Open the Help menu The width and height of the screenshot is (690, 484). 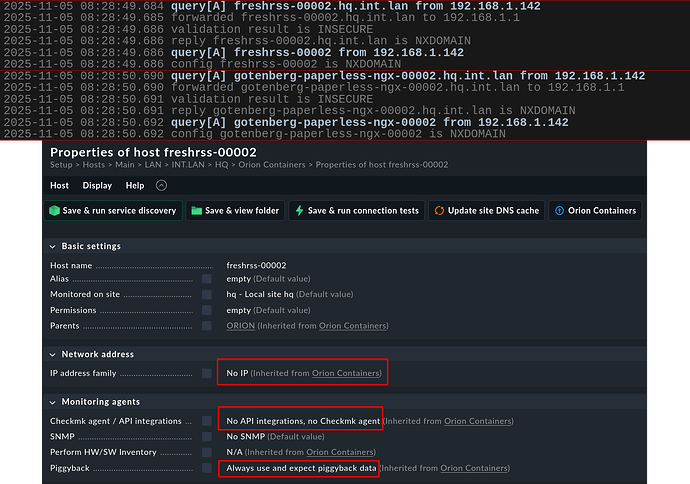click(135, 186)
